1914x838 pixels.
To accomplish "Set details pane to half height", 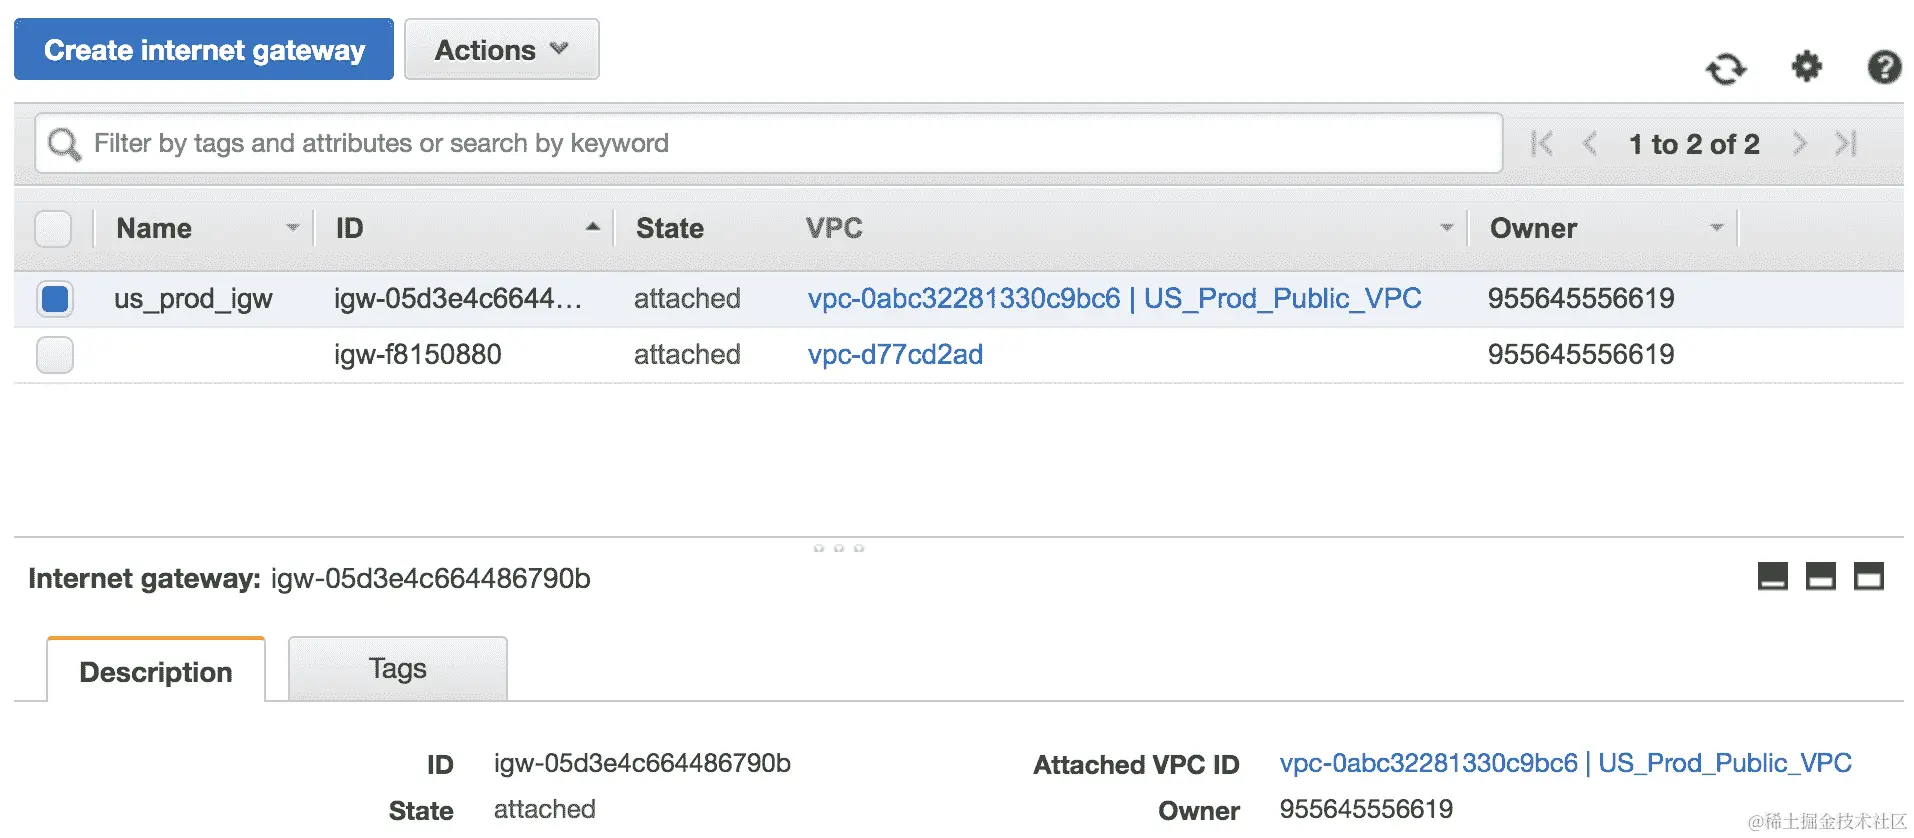I will [x=1820, y=577].
